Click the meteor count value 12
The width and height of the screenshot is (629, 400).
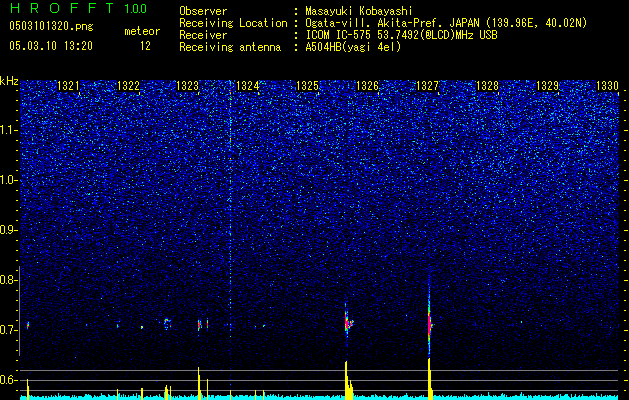145,46
